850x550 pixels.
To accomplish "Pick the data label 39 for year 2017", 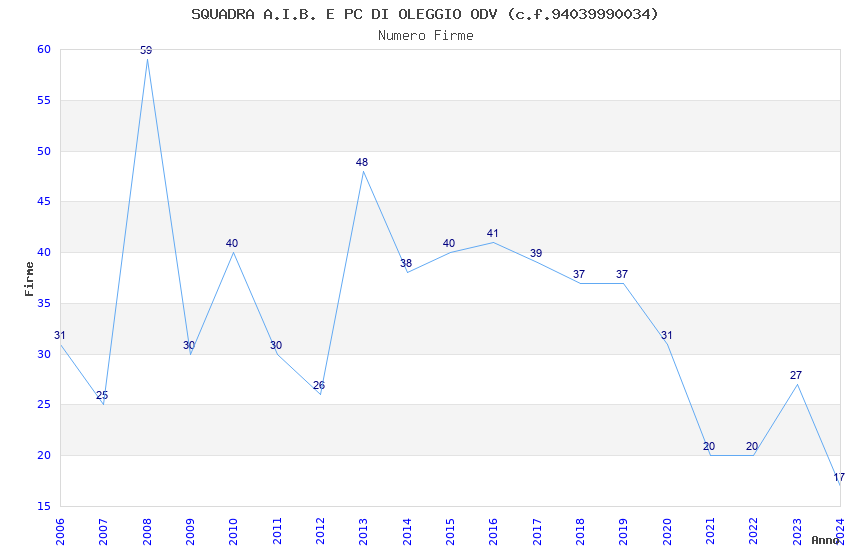I will (536, 253).
